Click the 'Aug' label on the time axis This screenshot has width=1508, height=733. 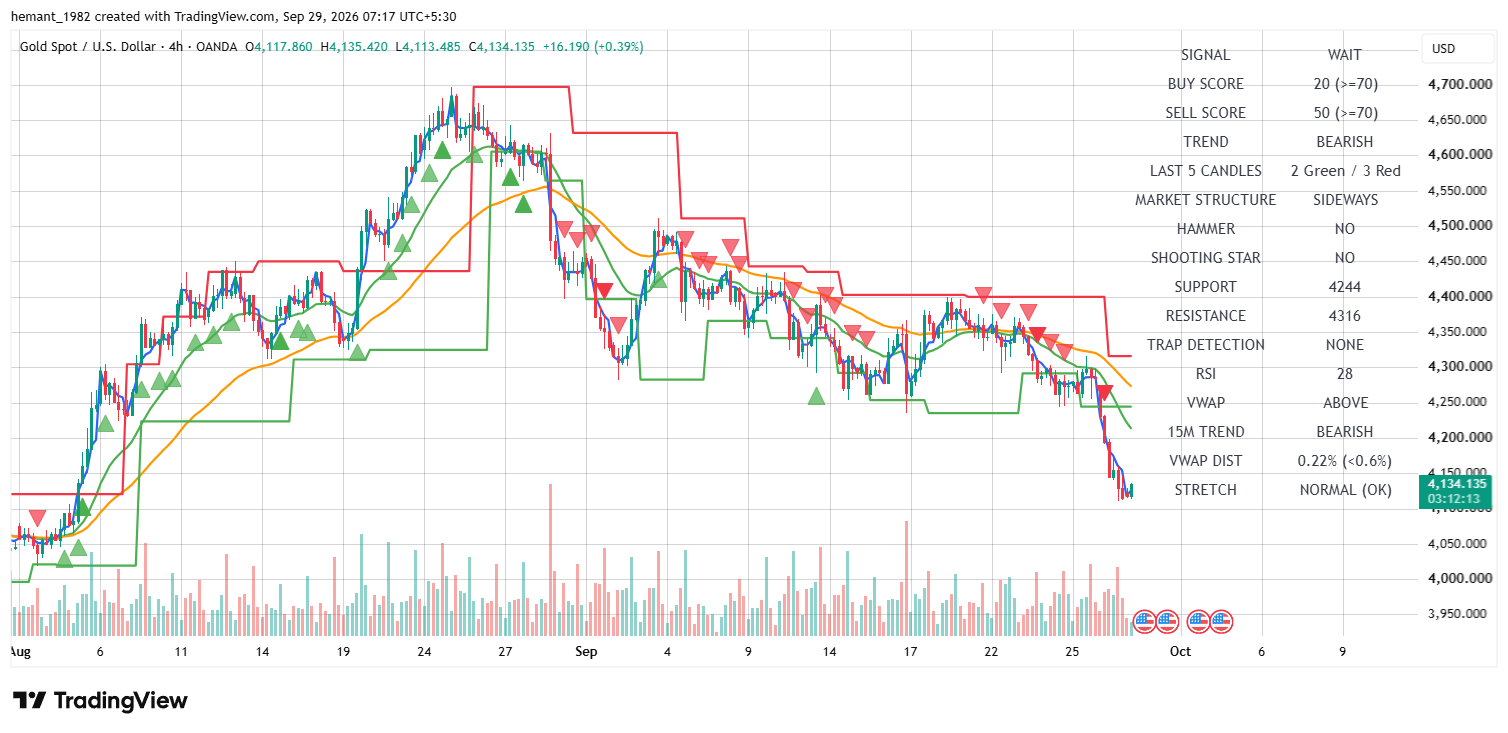point(19,651)
